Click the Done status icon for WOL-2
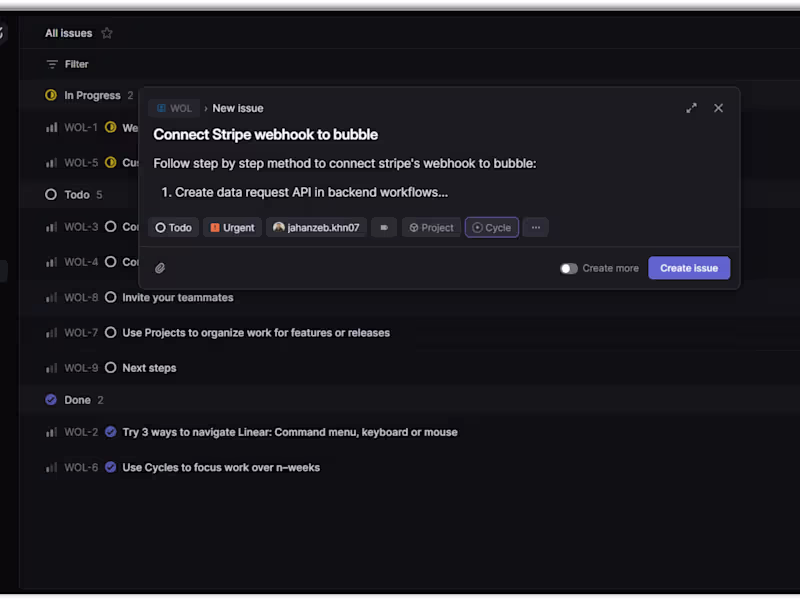Image resolution: width=800 pixels, height=600 pixels. (x=111, y=432)
